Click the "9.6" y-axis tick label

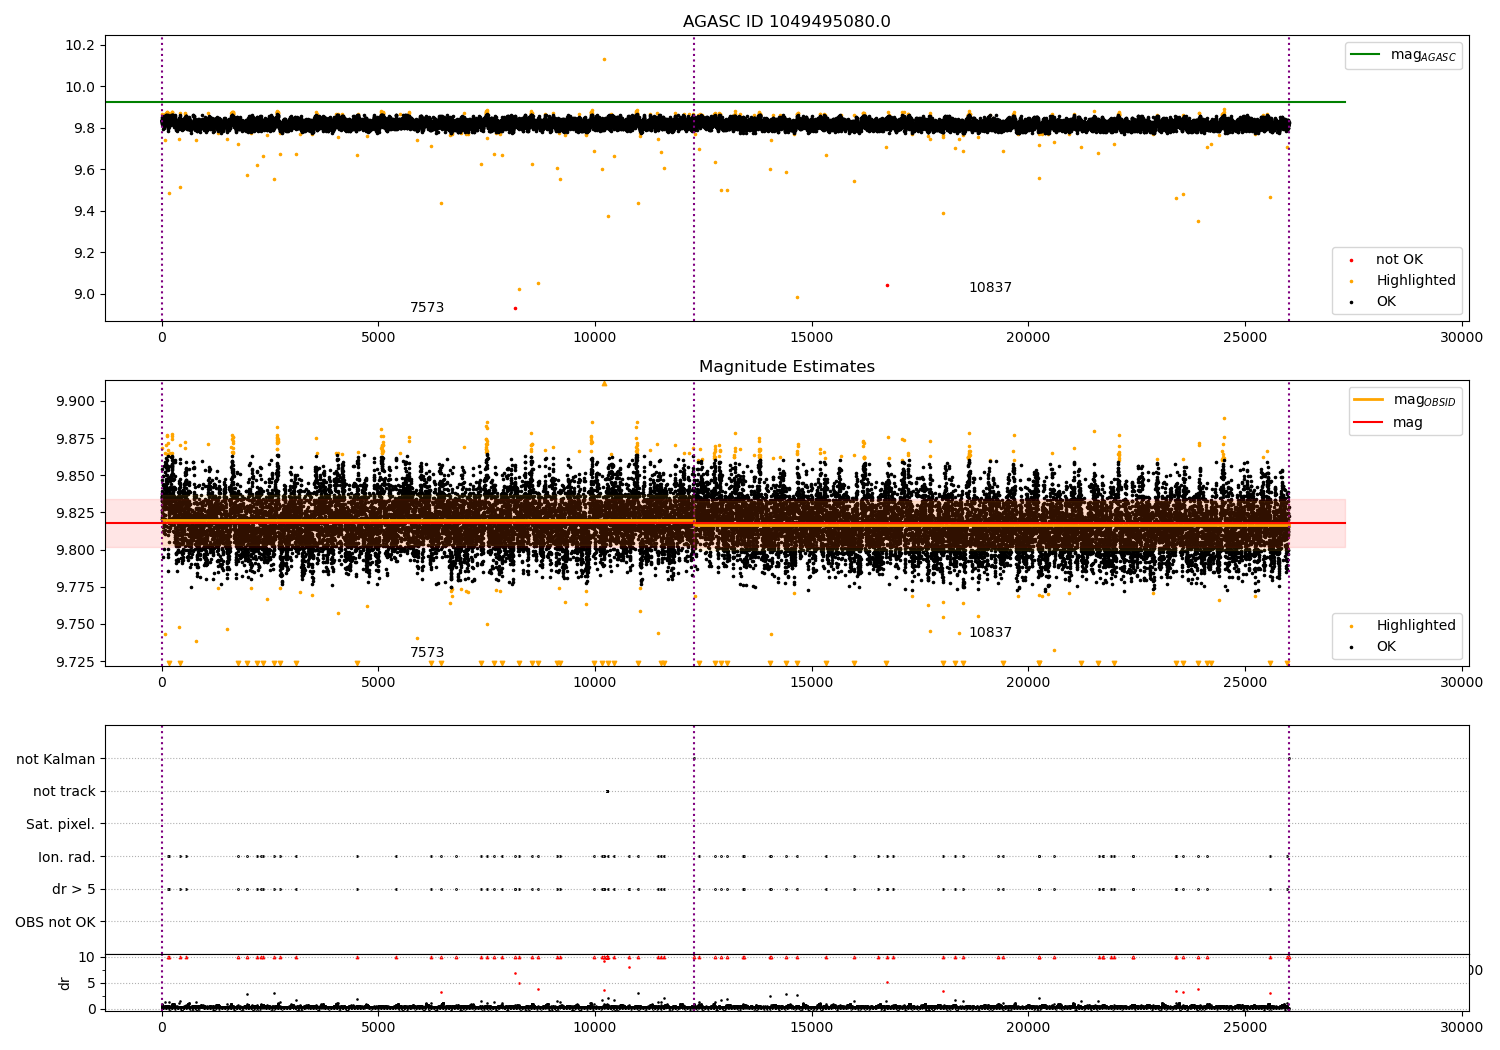click(x=84, y=171)
